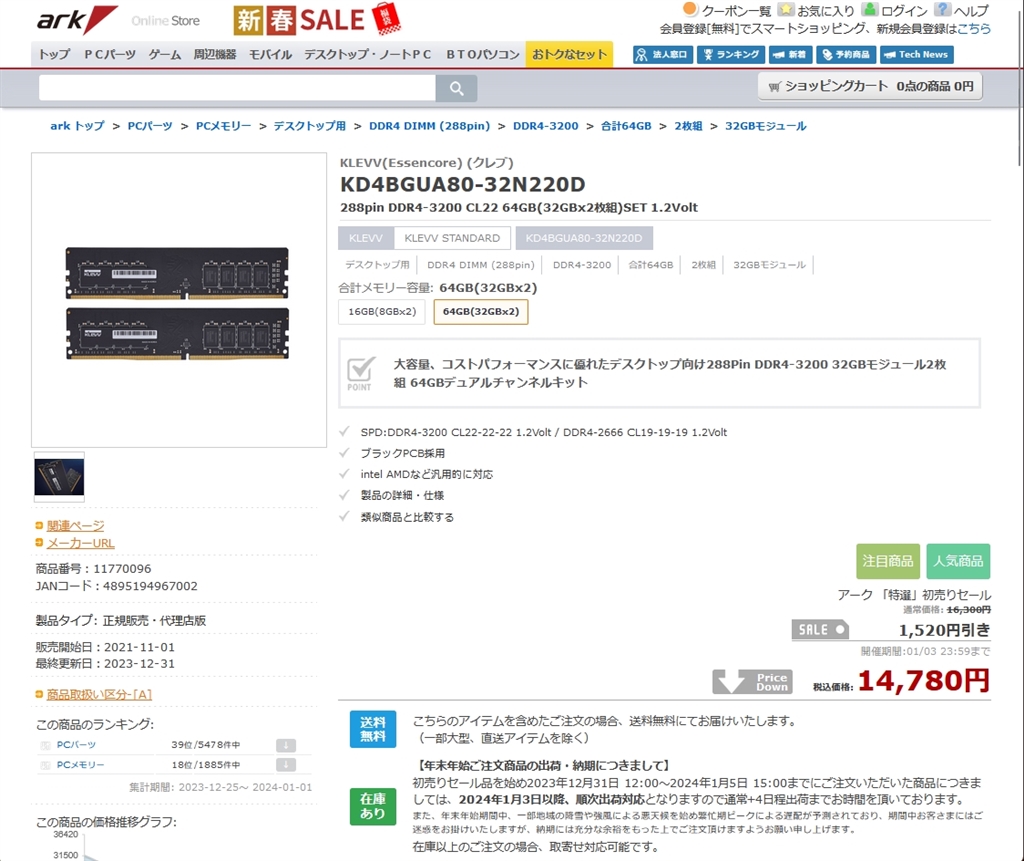The height and width of the screenshot is (861, 1024).
Task: Click the search magnifier icon
Action: (x=456, y=88)
